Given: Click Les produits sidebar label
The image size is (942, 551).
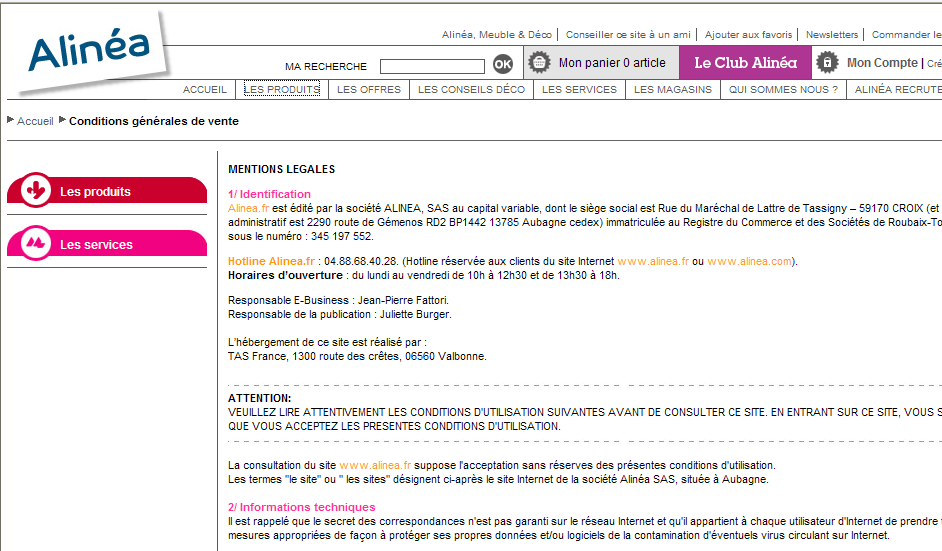Looking at the screenshot, I should click(x=96, y=192).
